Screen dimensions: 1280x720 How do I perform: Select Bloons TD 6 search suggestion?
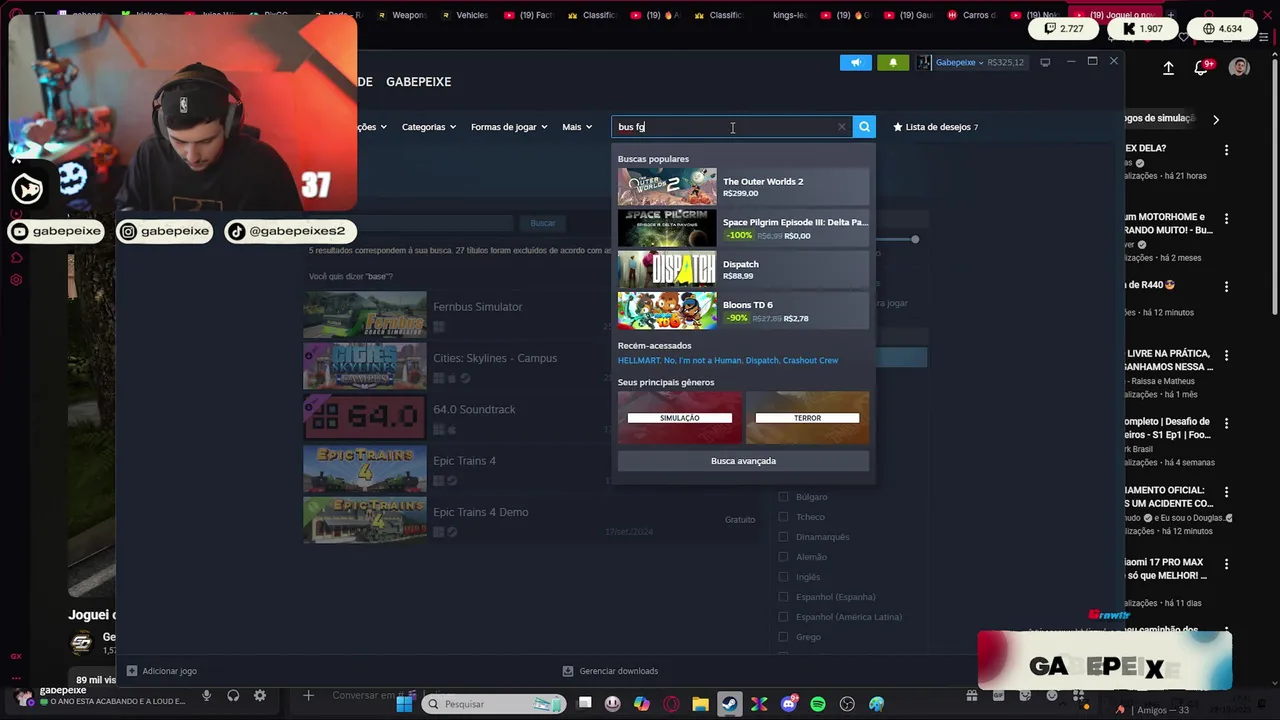[743, 310]
